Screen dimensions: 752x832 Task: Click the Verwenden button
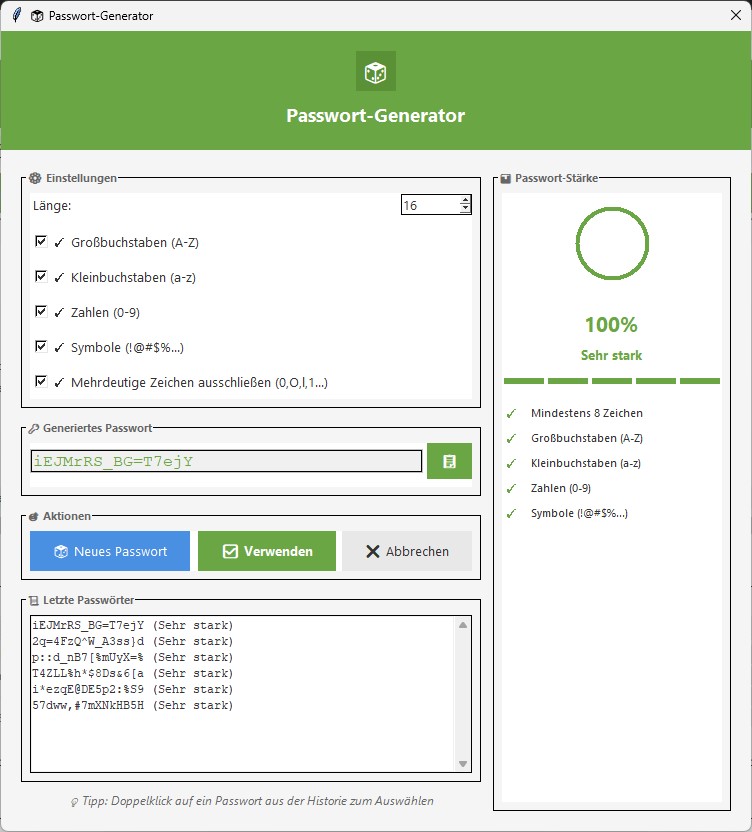coord(267,551)
